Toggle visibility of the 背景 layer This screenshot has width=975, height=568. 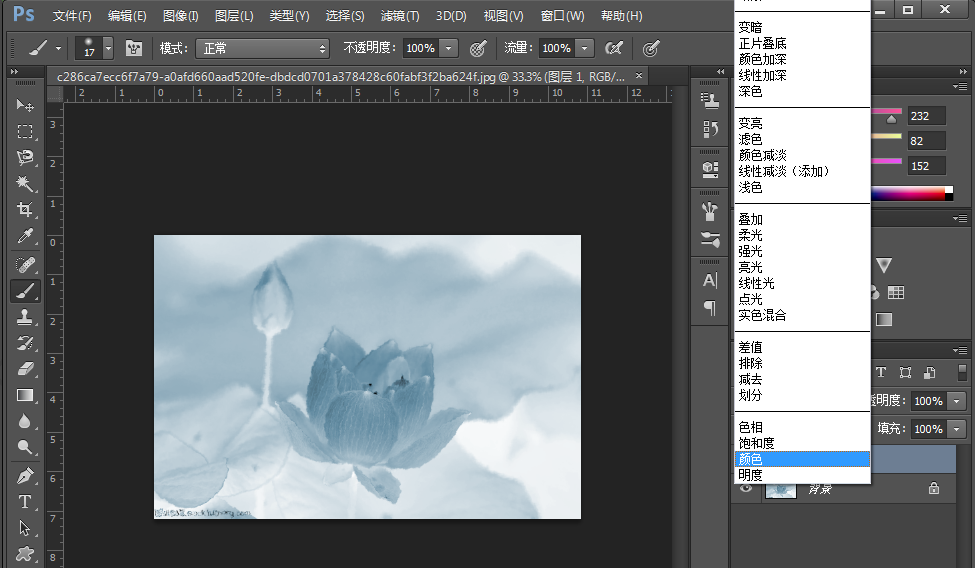(747, 489)
